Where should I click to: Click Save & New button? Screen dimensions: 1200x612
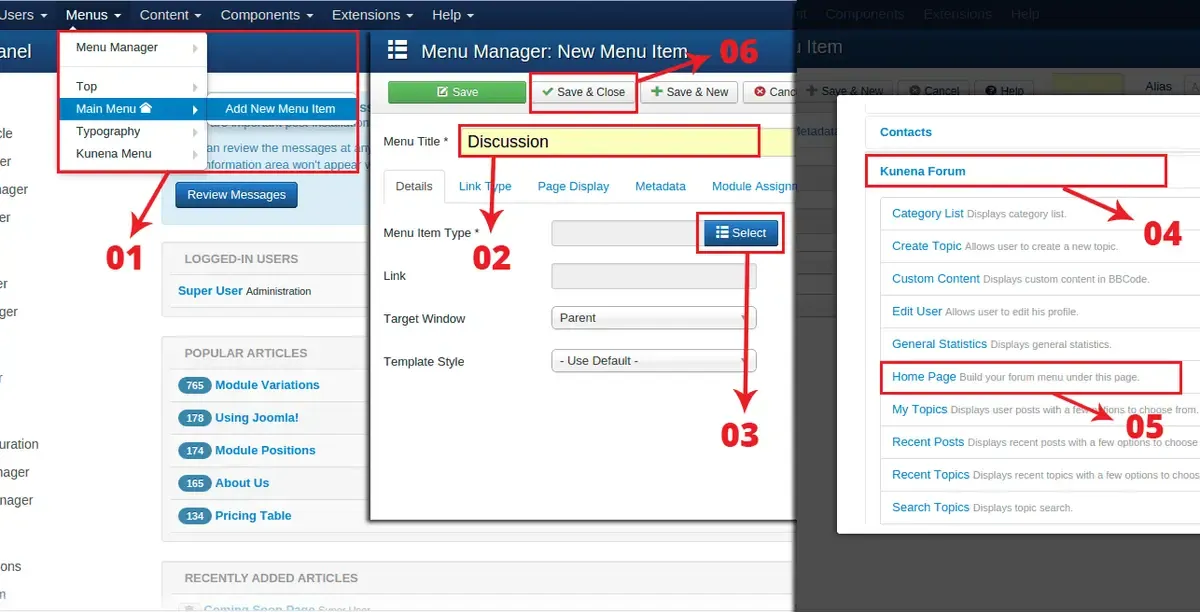click(x=689, y=92)
